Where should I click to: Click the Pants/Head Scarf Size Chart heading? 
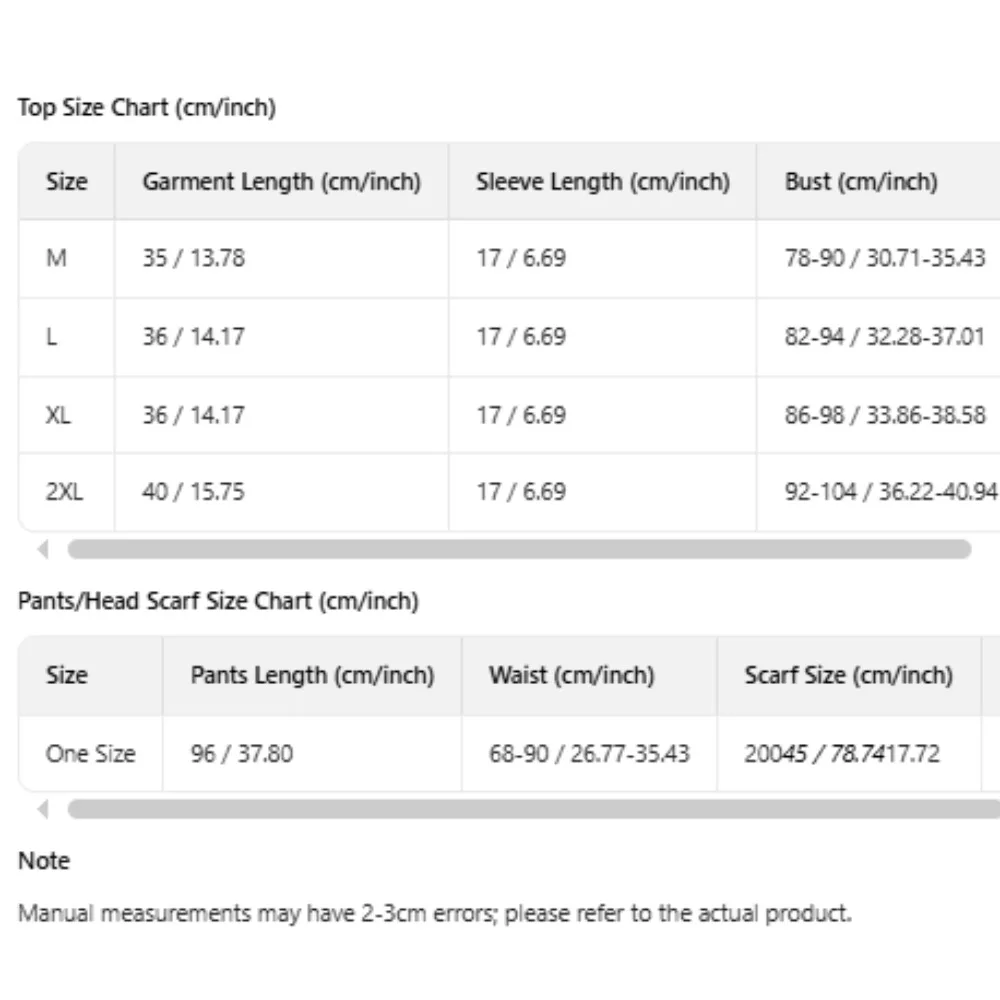pyautogui.click(x=218, y=601)
